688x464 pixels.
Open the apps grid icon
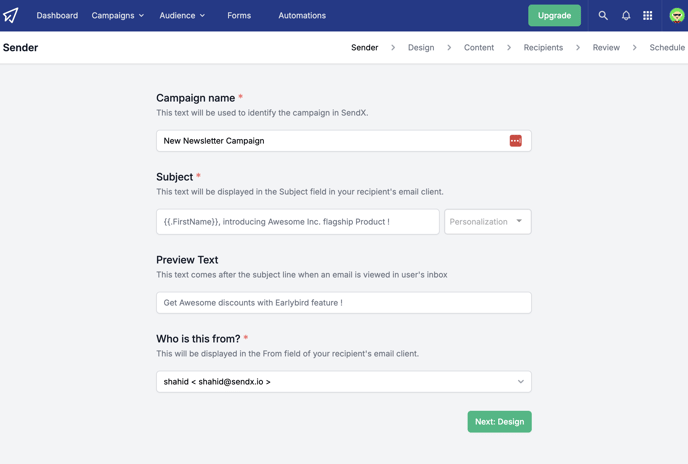tap(648, 15)
